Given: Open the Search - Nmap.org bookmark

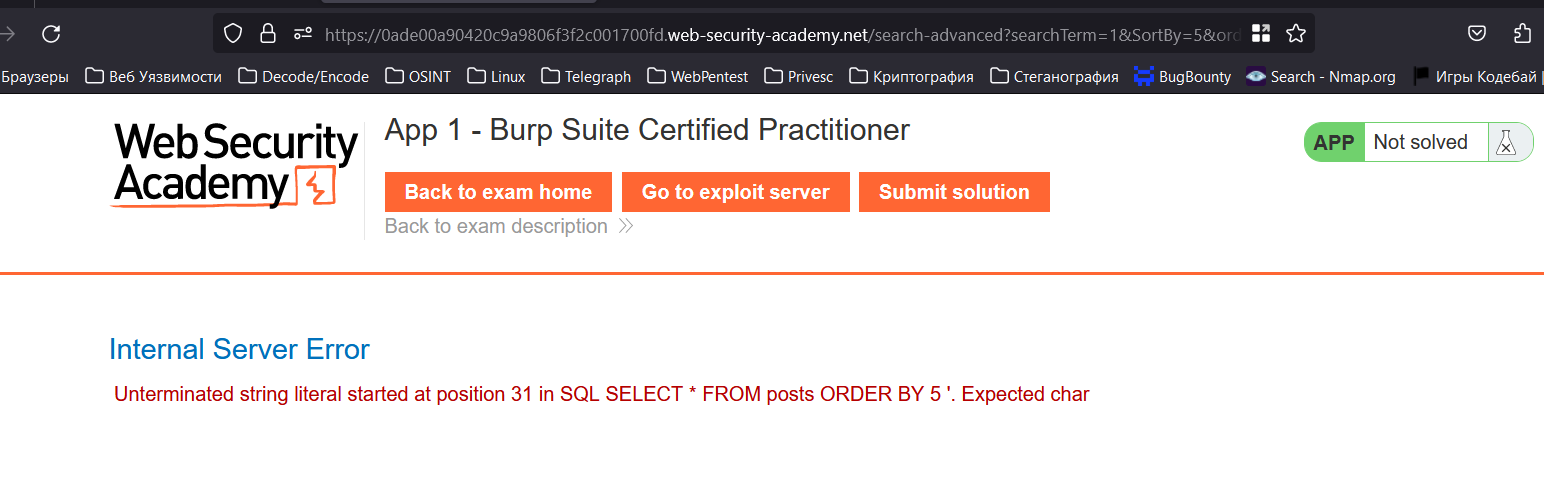Looking at the screenshot, I should click(x=1320, y=76).
